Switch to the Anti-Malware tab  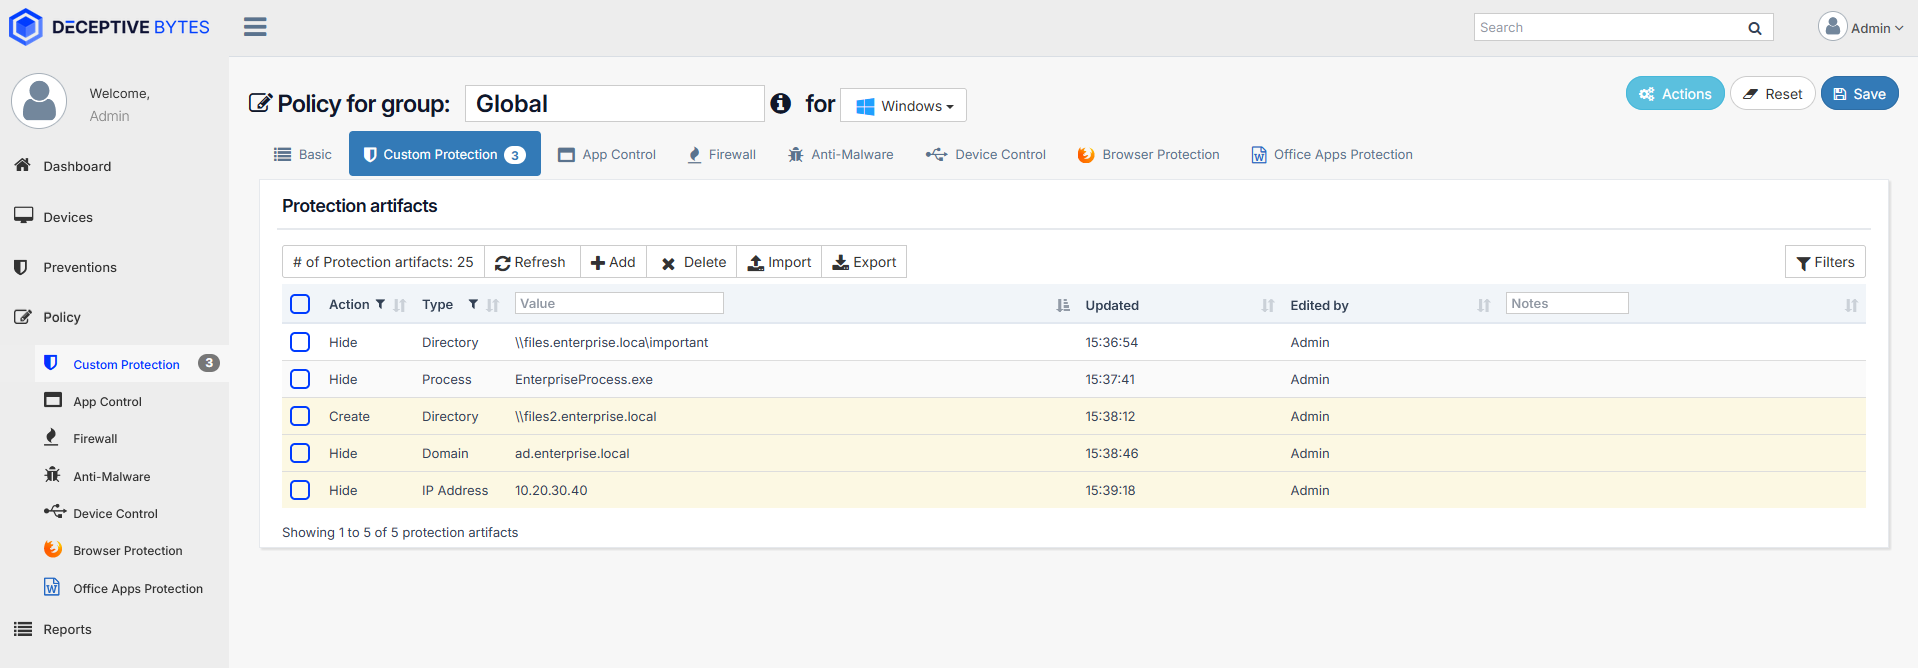tap(840, 154)
